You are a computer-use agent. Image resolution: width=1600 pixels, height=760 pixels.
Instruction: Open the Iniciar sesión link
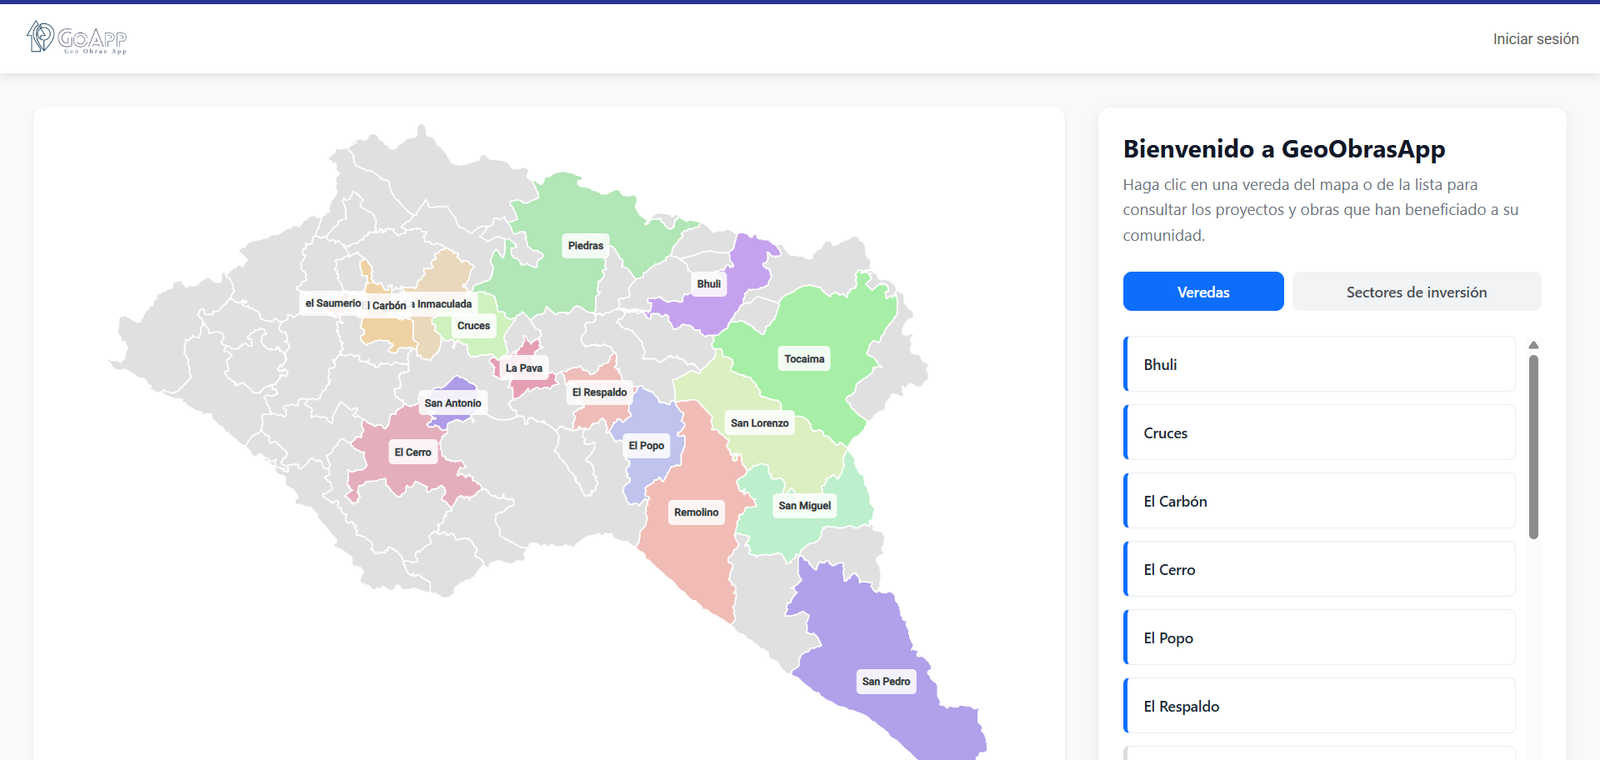pos(1535,39)
